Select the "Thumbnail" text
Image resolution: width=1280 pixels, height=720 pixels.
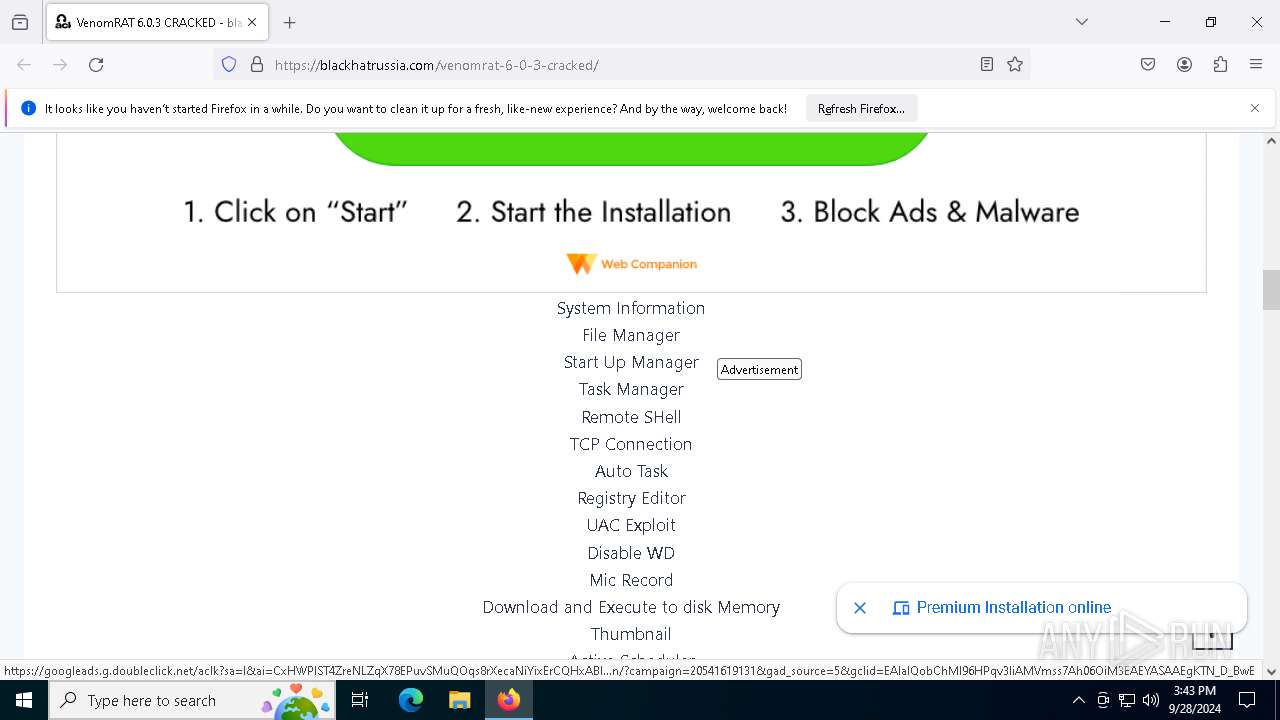pyautogui.click(x=631, y=634)
